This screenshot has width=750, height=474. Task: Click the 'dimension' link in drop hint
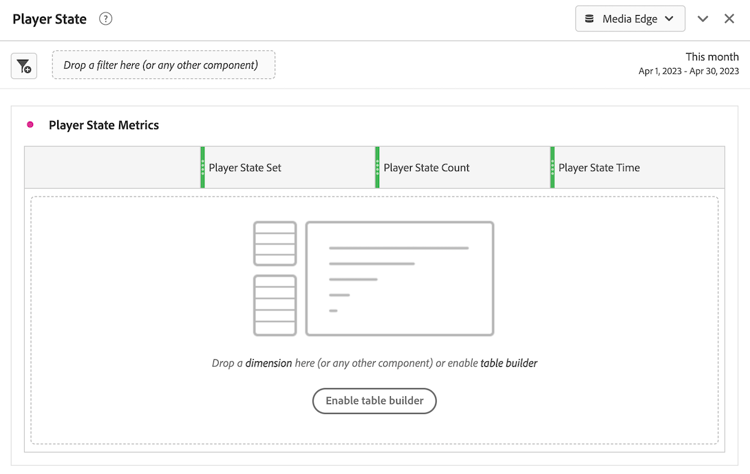(269, 363)
